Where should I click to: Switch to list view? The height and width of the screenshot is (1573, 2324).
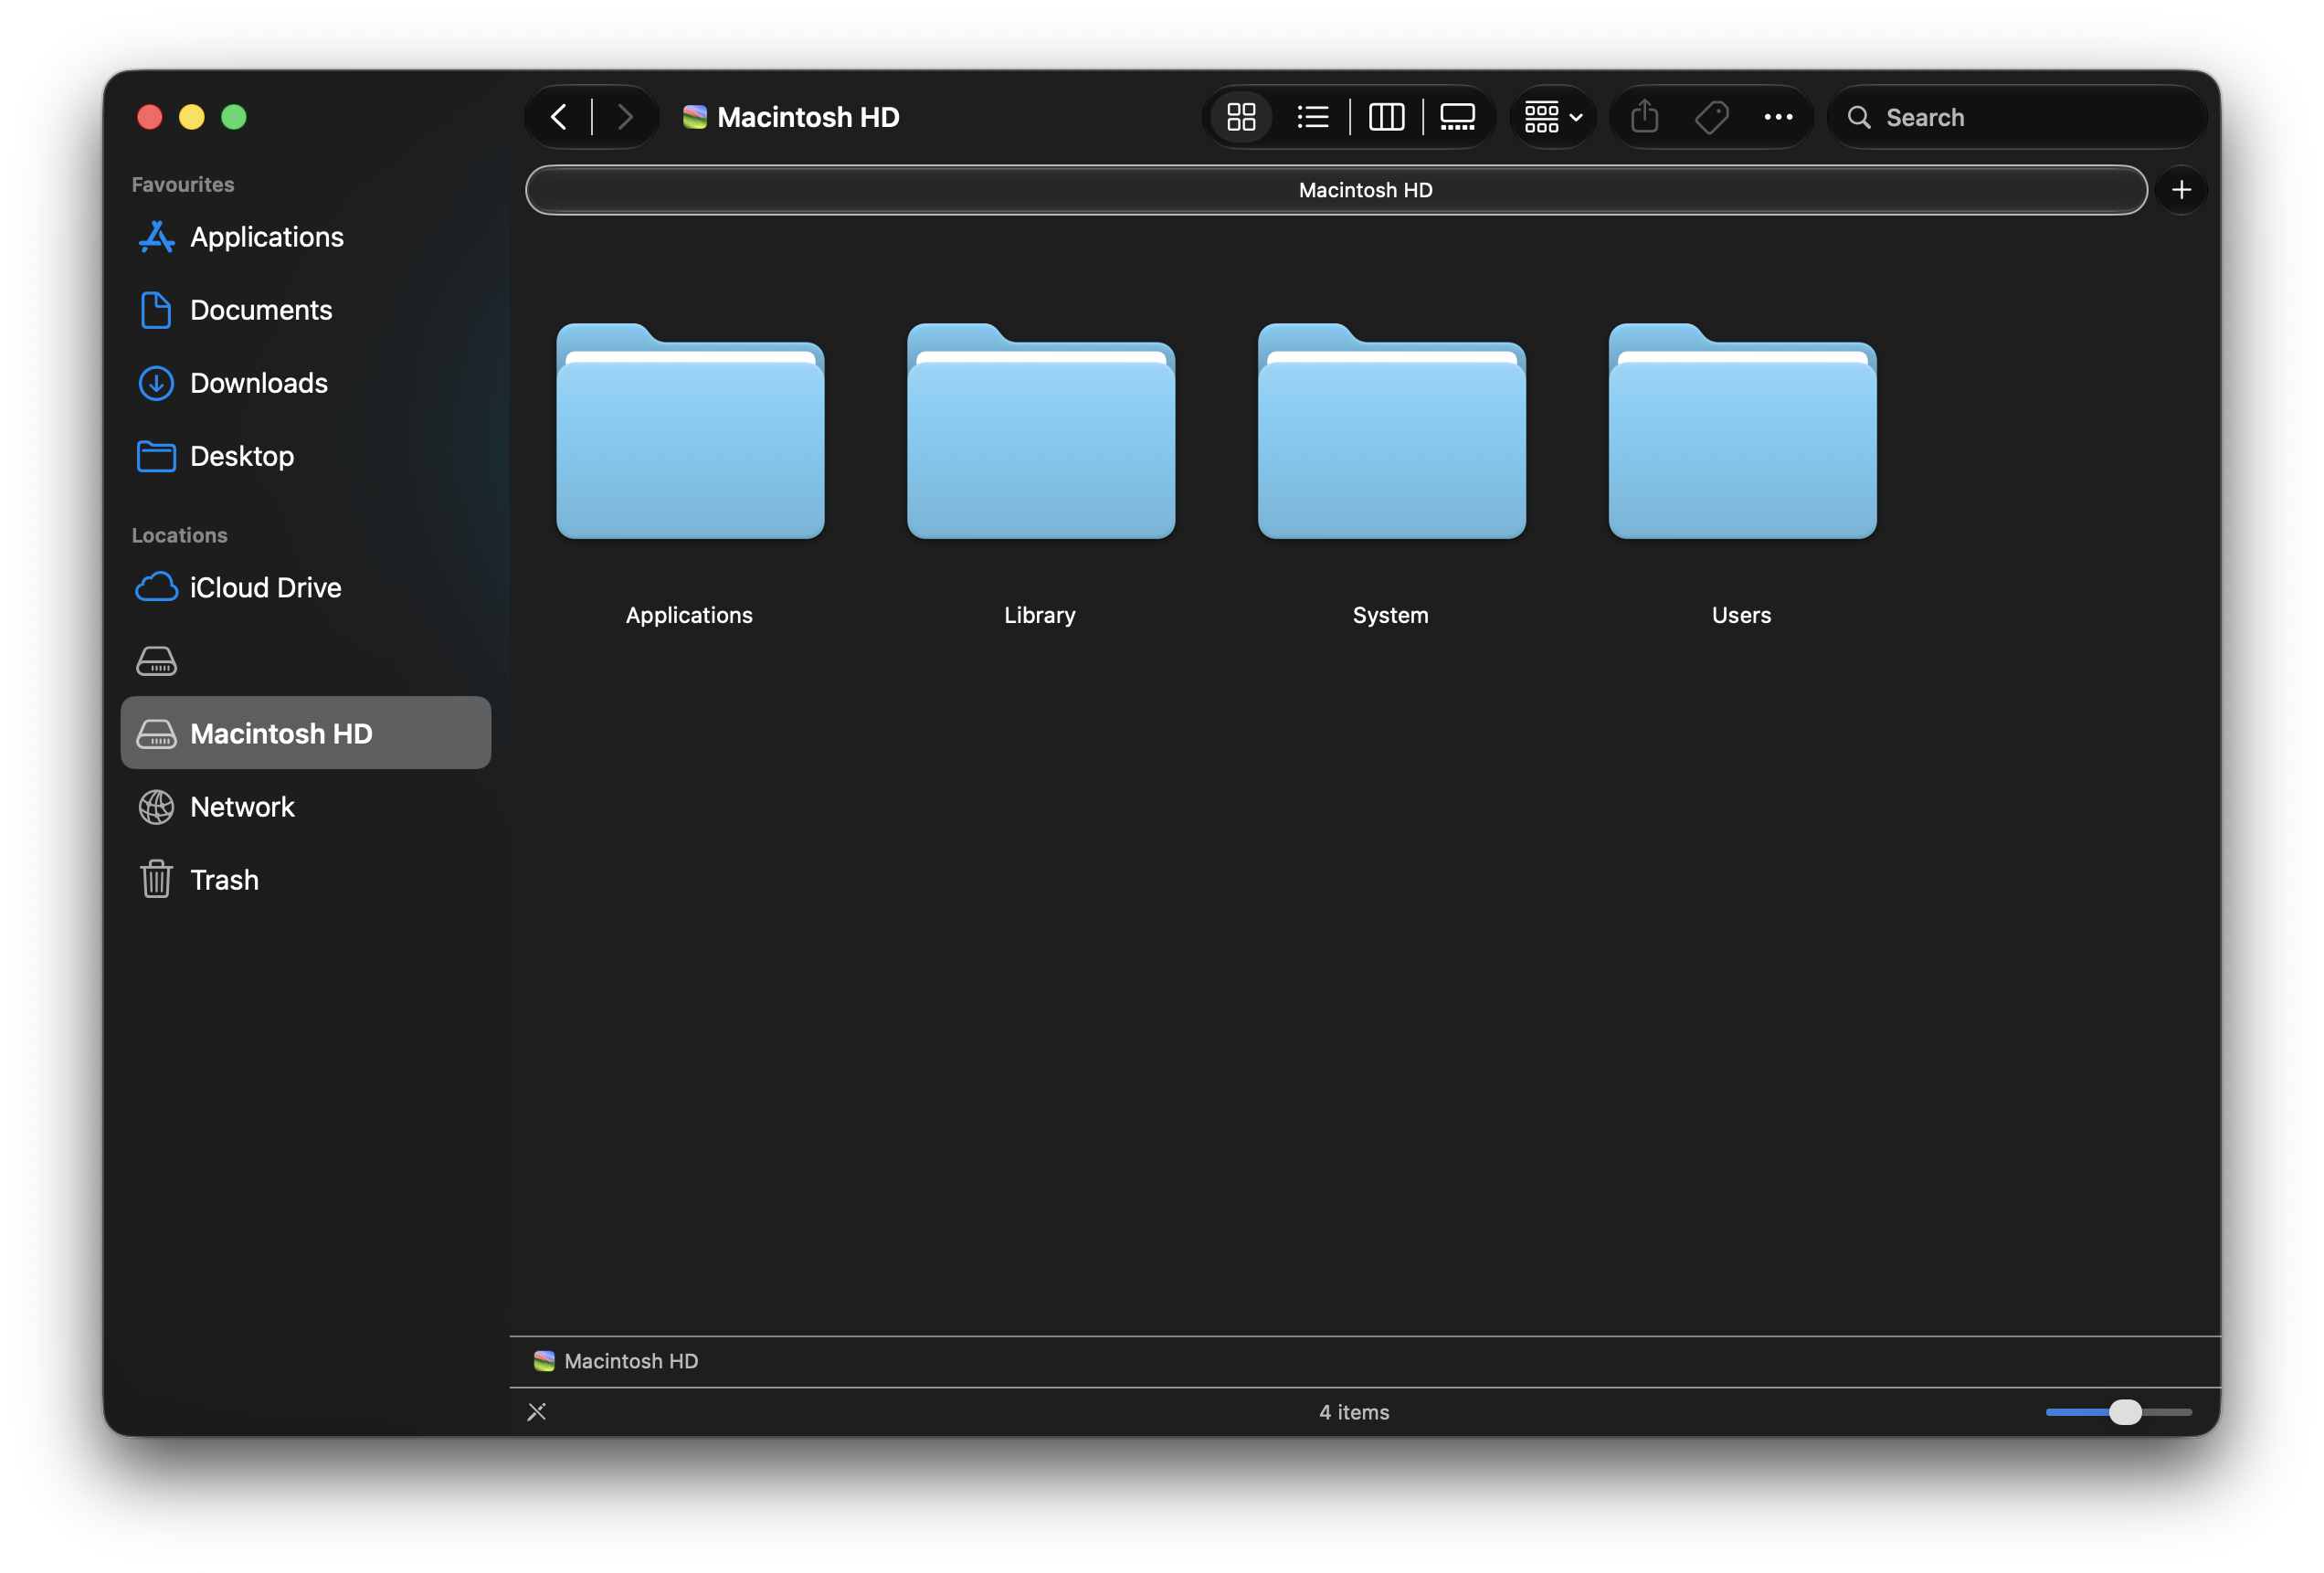1312,117
